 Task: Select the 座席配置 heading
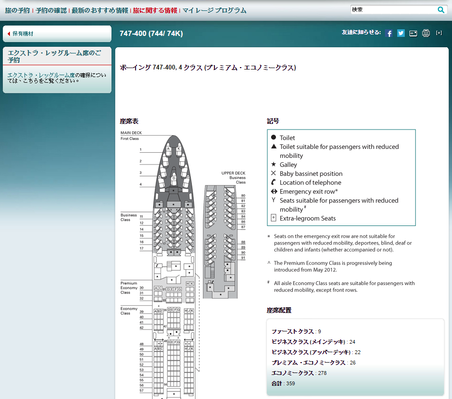pos(279,310)
